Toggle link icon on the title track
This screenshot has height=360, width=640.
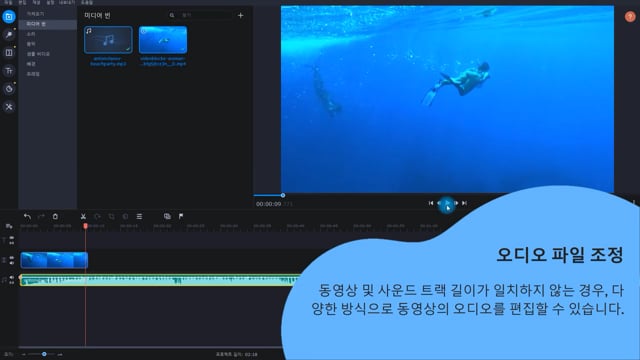pyautogui.click(x=11, y=243)
